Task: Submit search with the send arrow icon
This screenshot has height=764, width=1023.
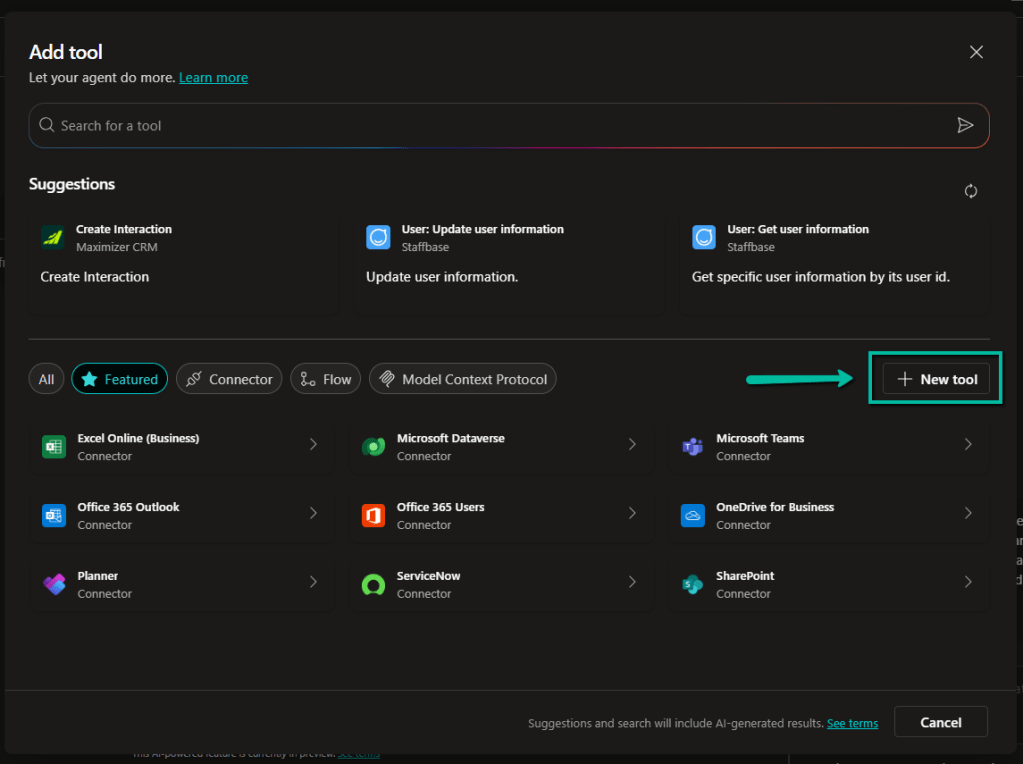Action: 965,125
